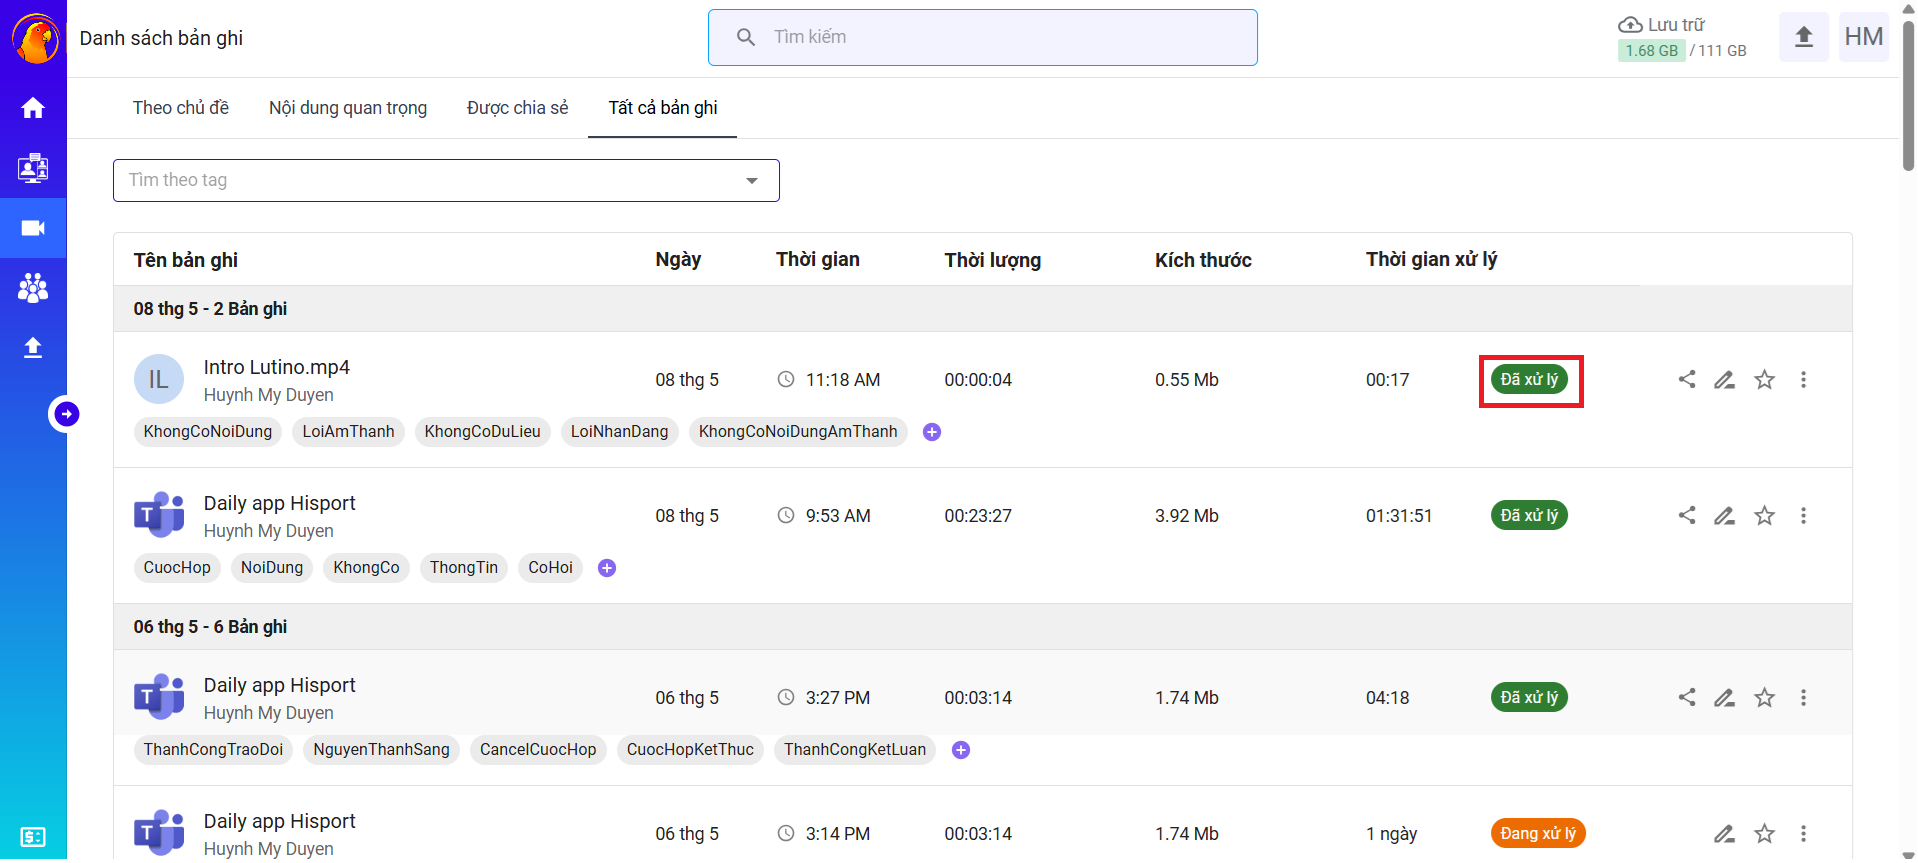This screenshot has height=863, width=1918.
Task: Focus the Tìm kiếm search field
Action: [x=982, y=38]
